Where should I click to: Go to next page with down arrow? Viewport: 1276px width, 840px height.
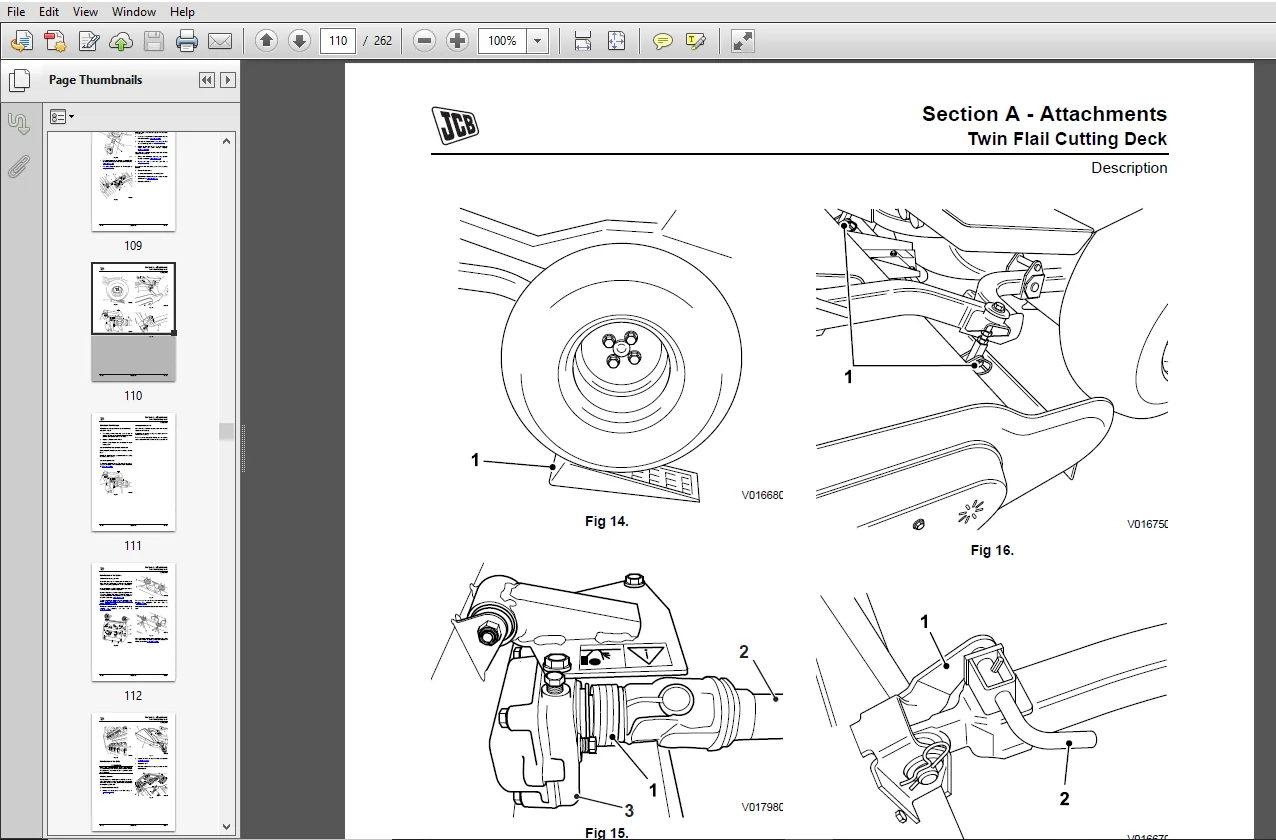click(299, 41)
